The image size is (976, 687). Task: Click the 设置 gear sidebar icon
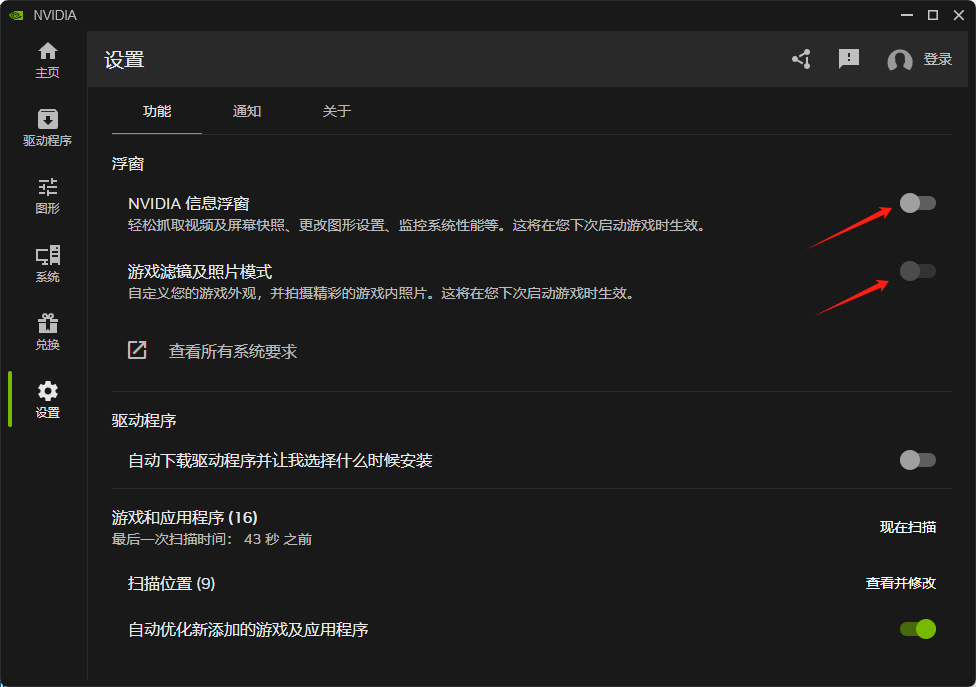click(x=47, y=392)
